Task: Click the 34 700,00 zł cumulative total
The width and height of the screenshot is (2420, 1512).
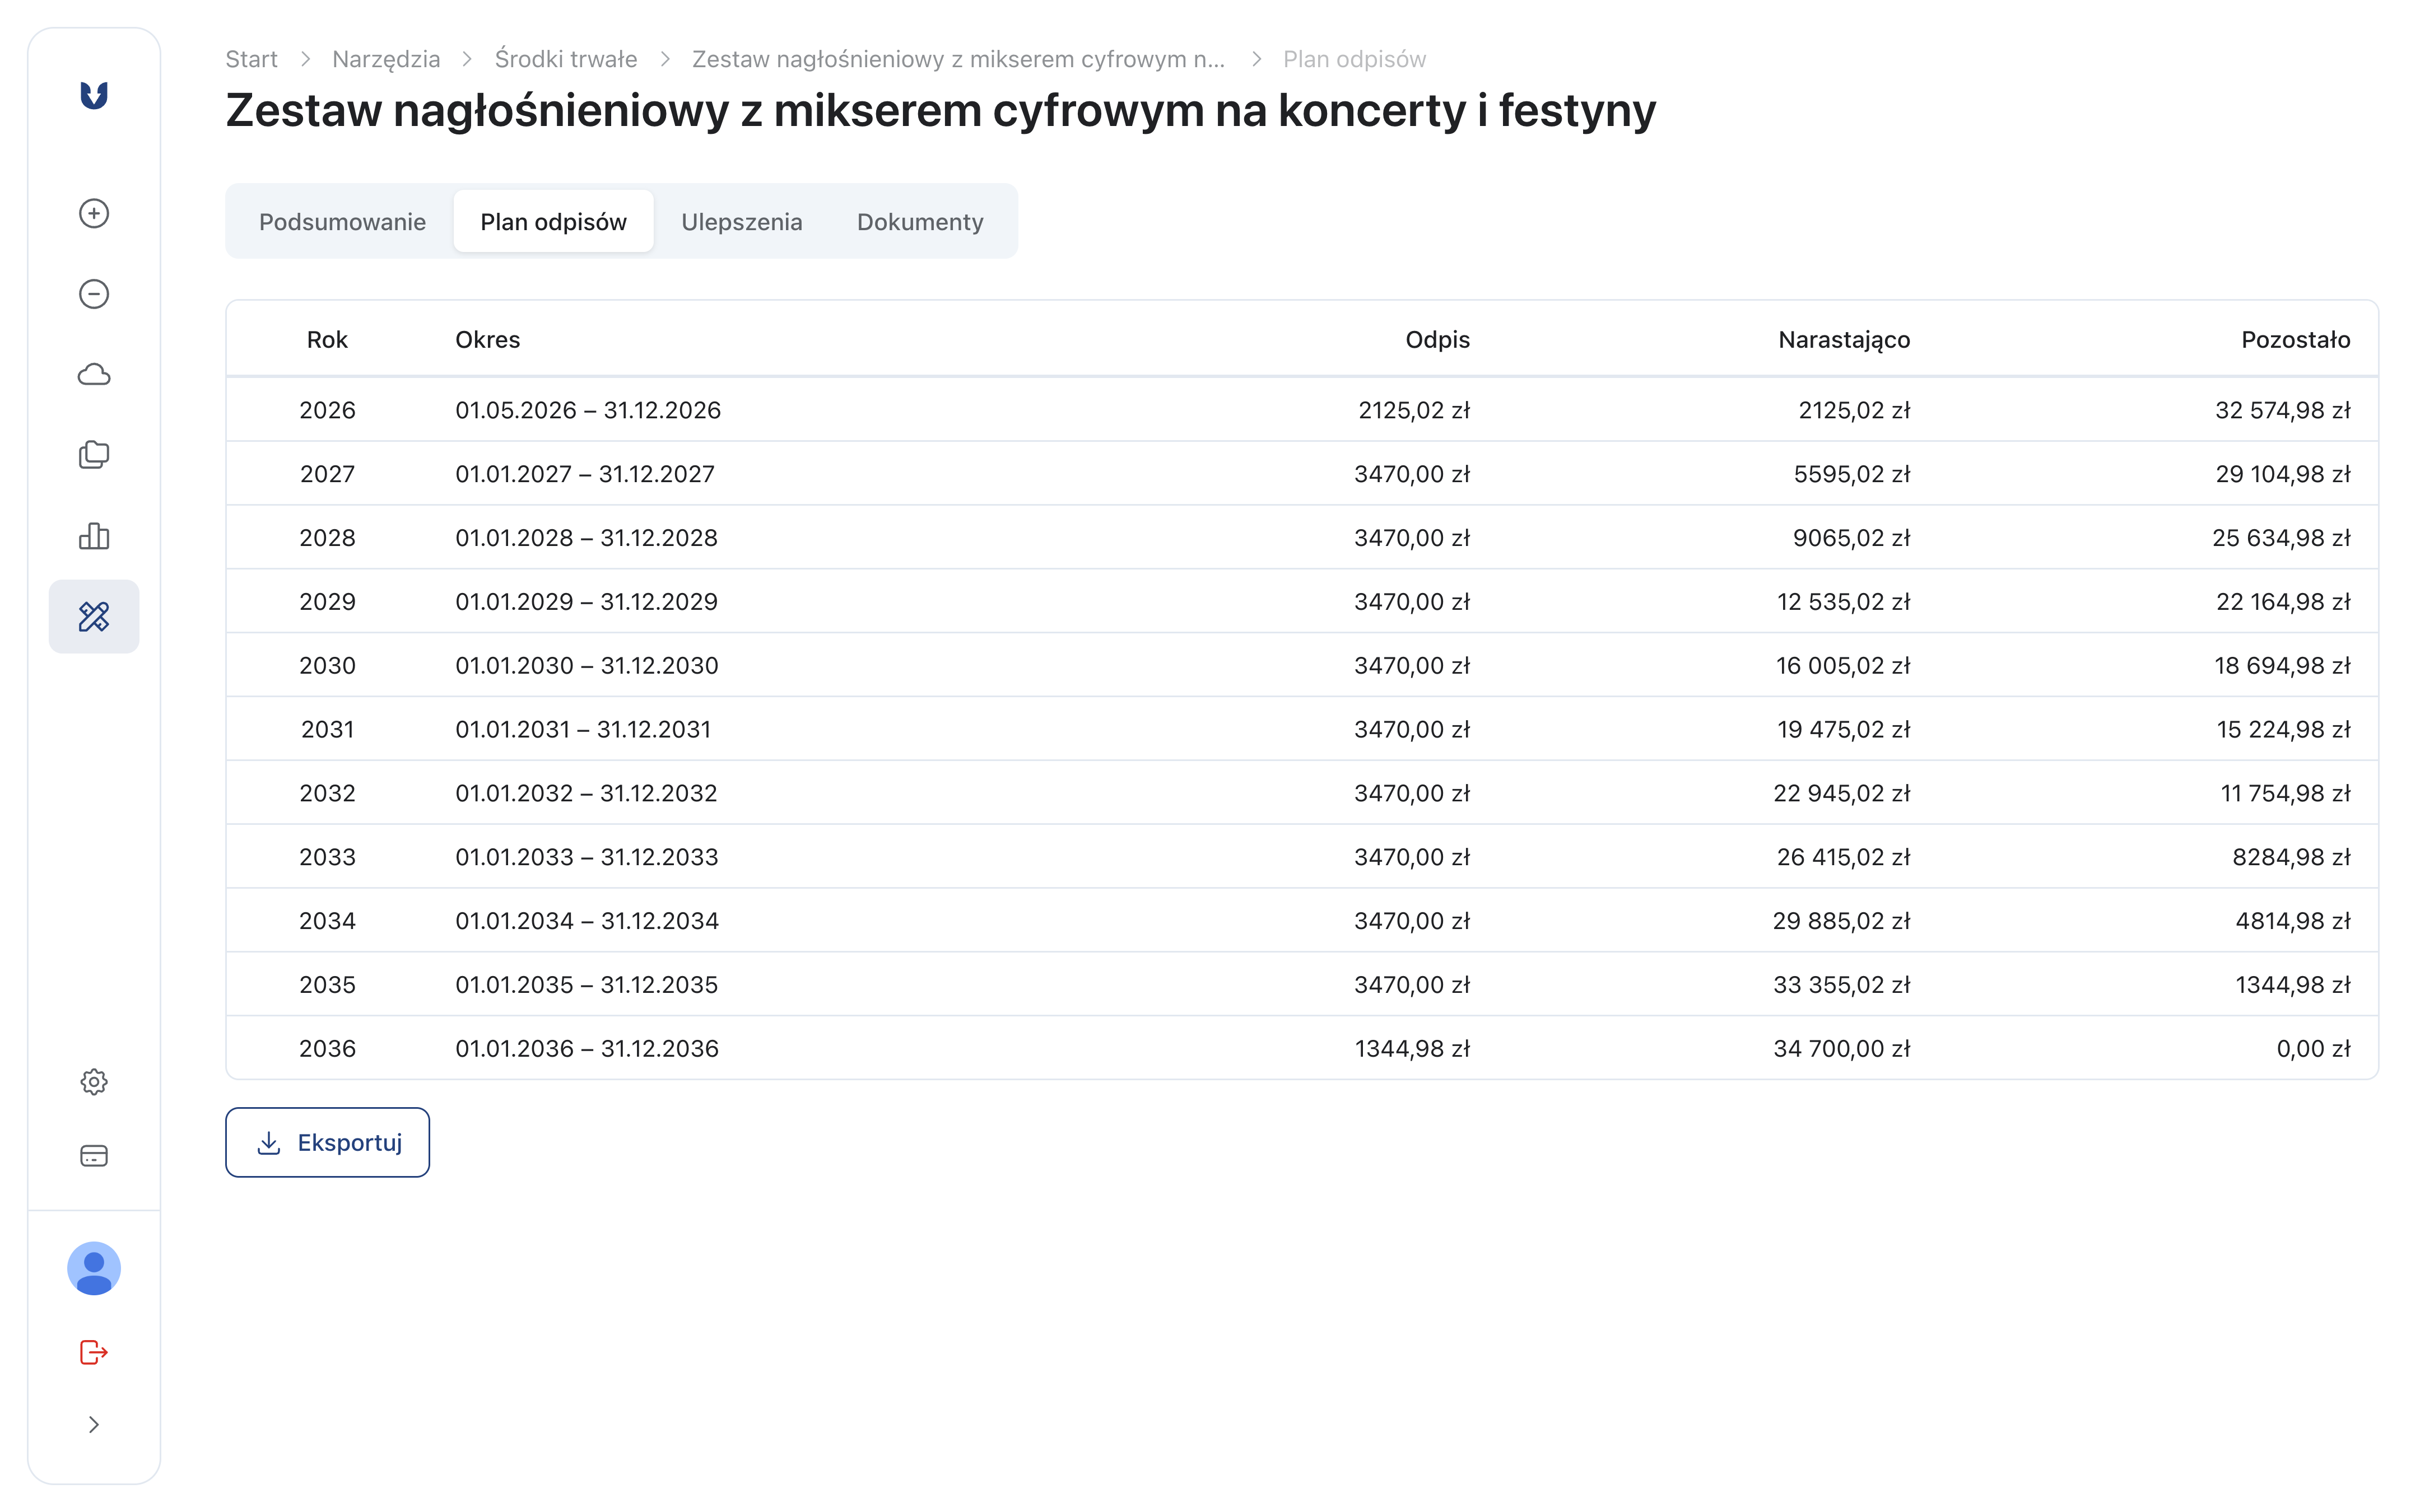Action: point(1841,1049)
